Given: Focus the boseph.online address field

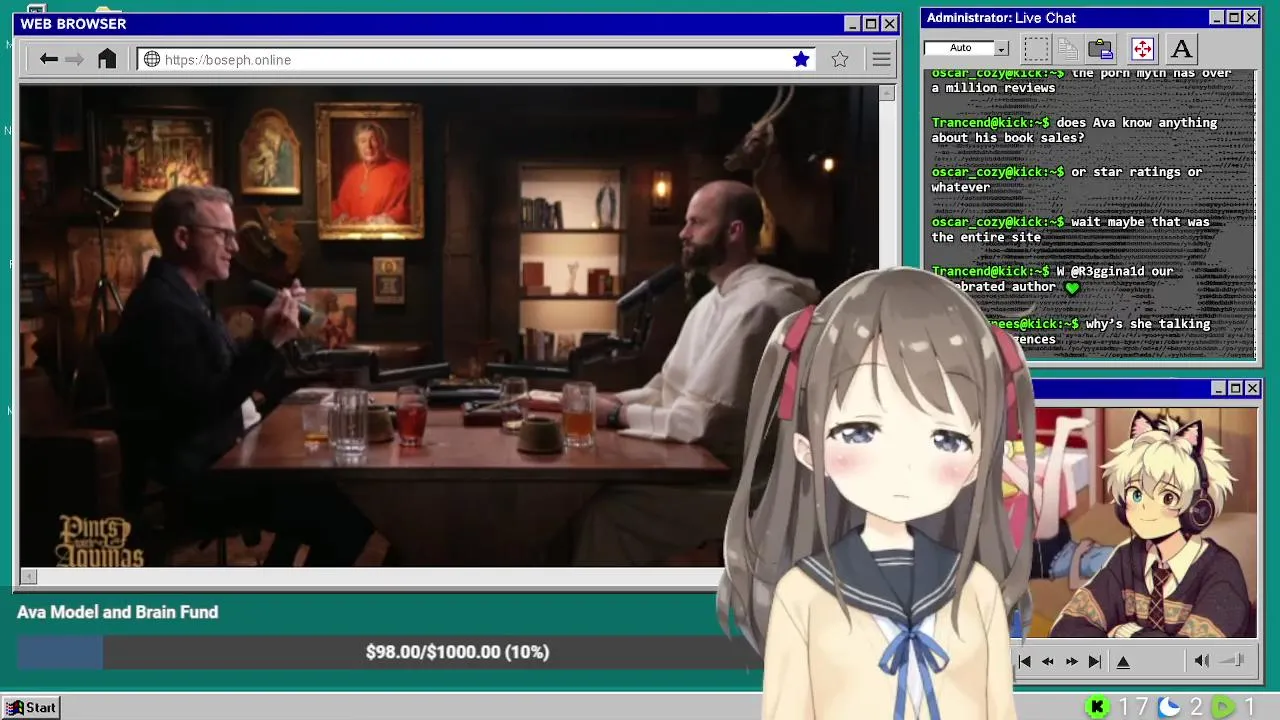Looking at the screenshot, I should pyautogui.click(x=476, y=59).
